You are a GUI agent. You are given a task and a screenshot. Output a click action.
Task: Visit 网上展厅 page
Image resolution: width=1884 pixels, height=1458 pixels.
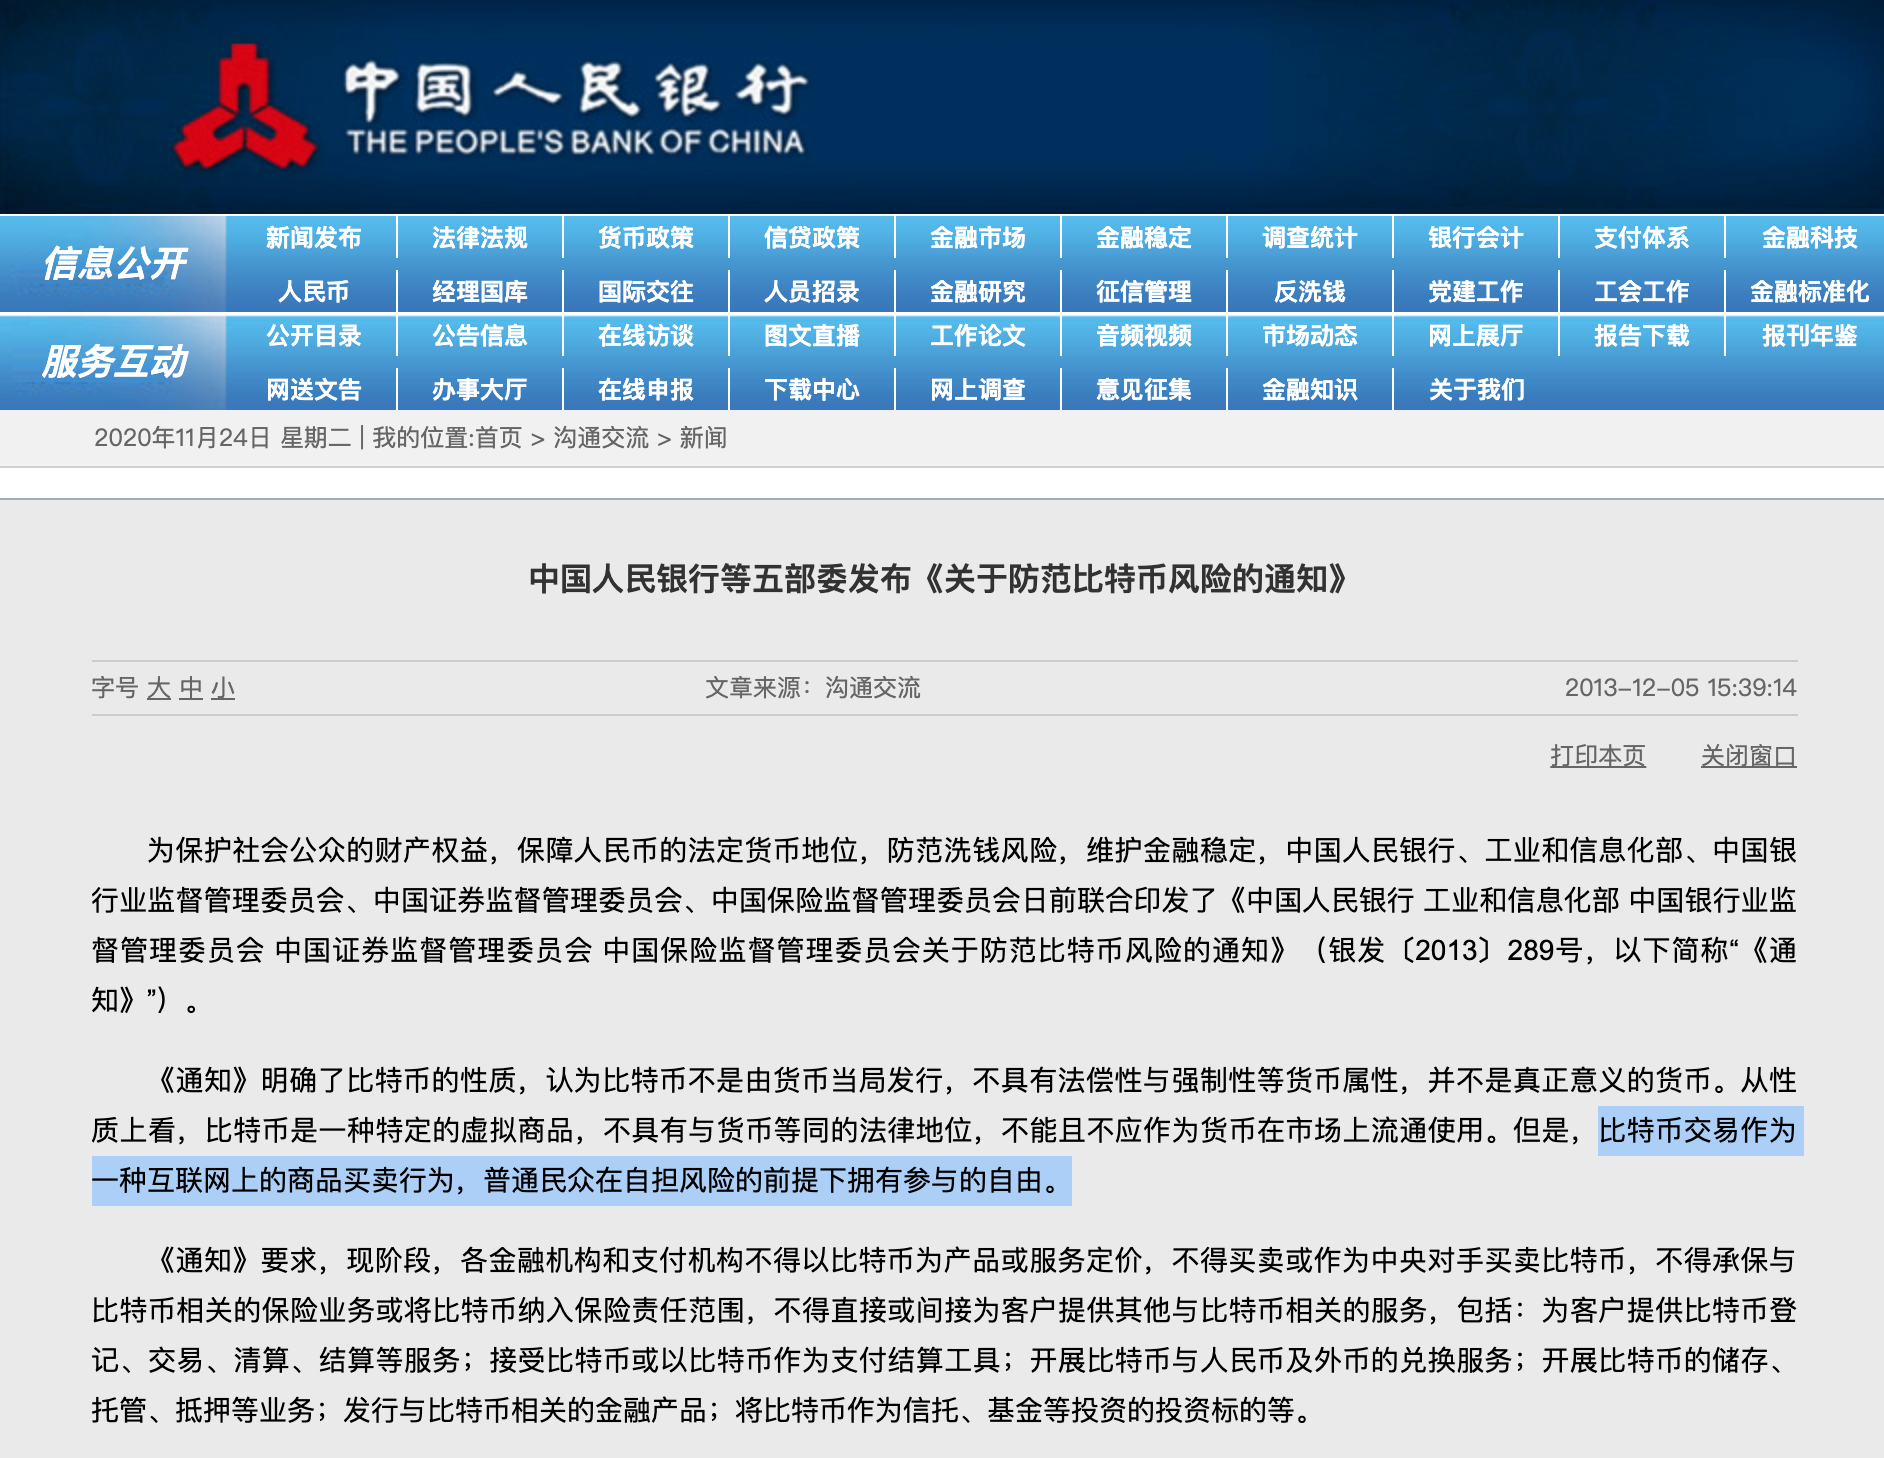coord(1475,336)
